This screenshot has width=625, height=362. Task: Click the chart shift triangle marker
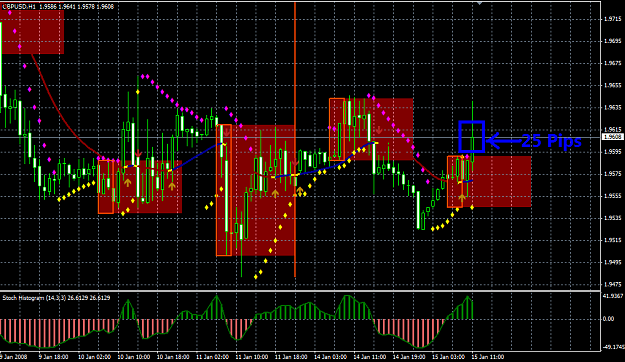point(480,3)
